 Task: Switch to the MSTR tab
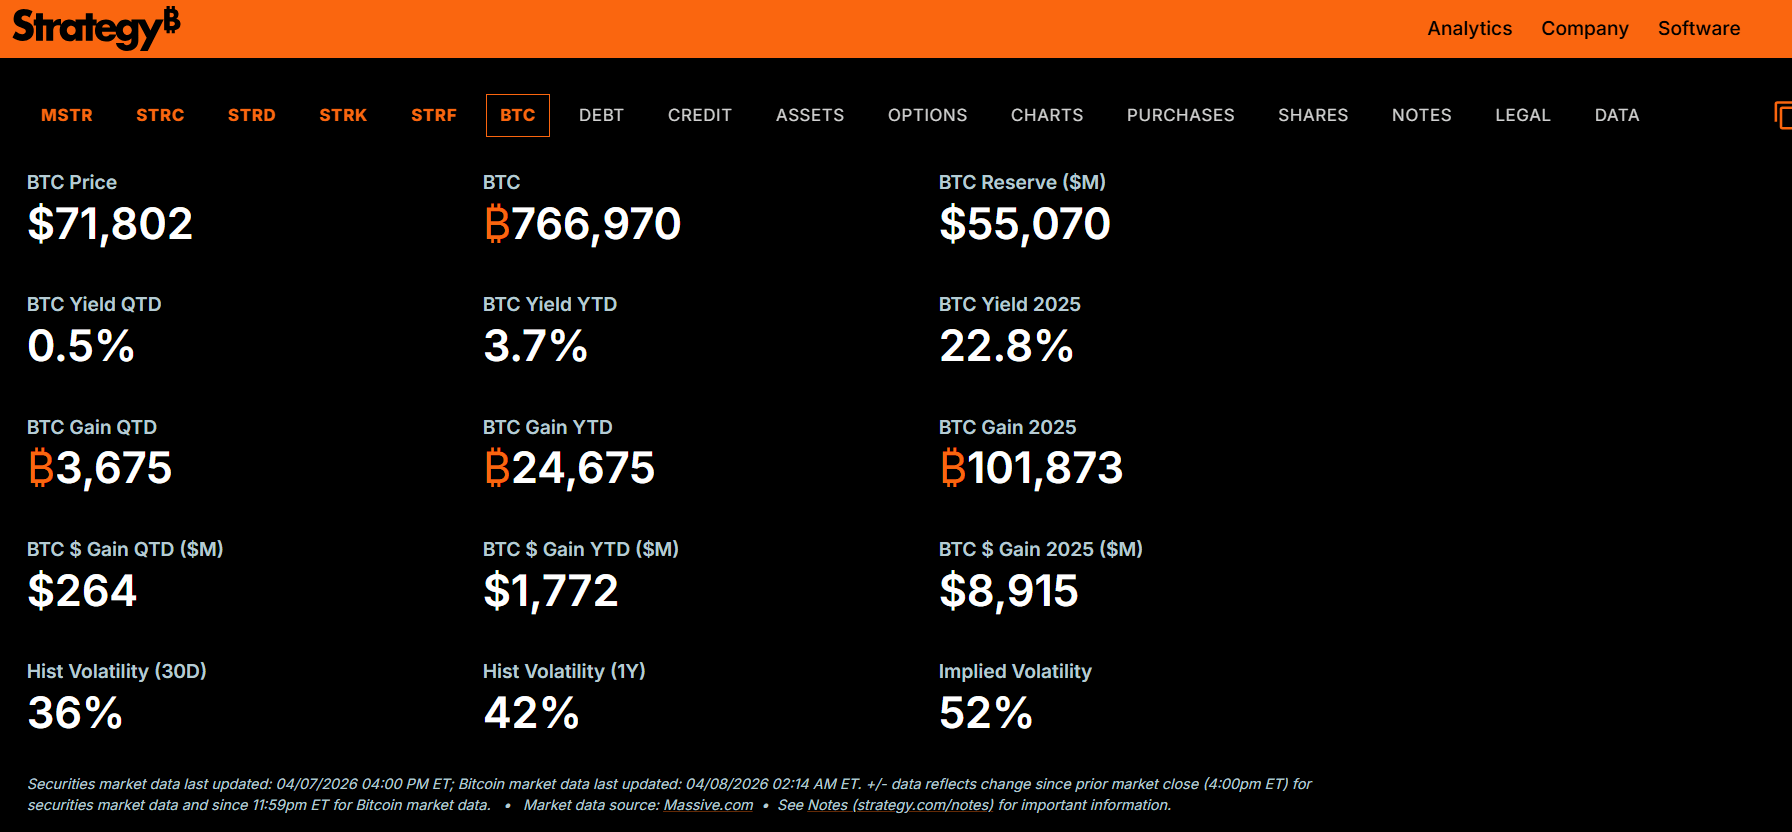(x=67, y=115)
